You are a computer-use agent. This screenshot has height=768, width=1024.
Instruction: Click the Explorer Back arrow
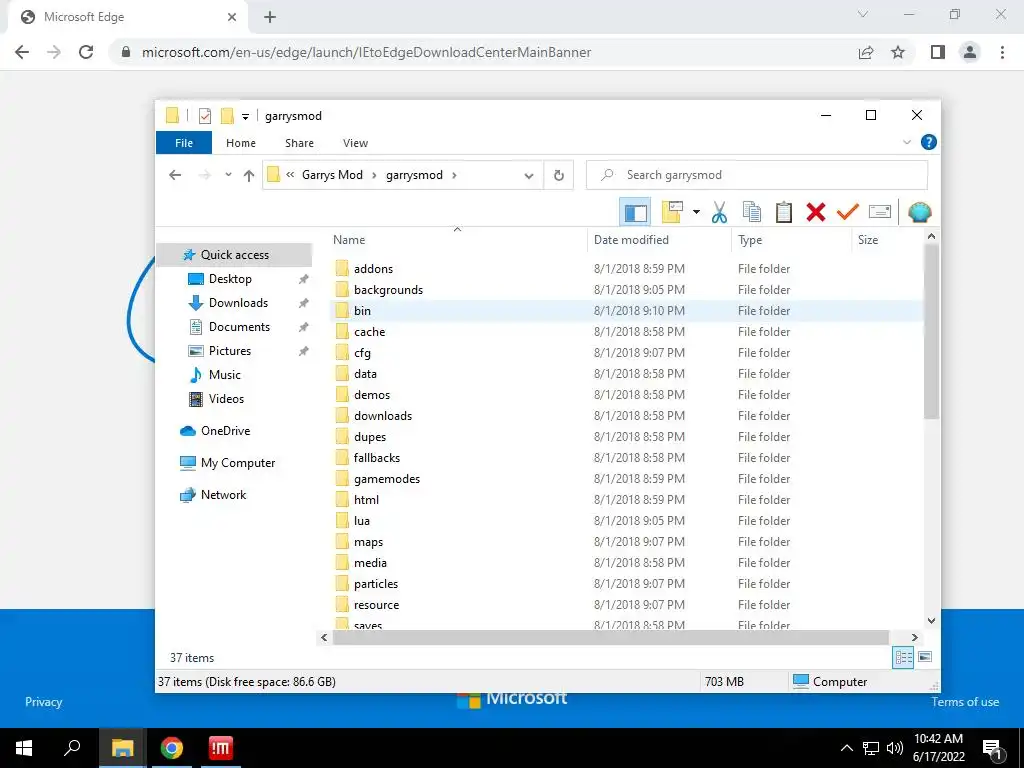pos(175,175)
